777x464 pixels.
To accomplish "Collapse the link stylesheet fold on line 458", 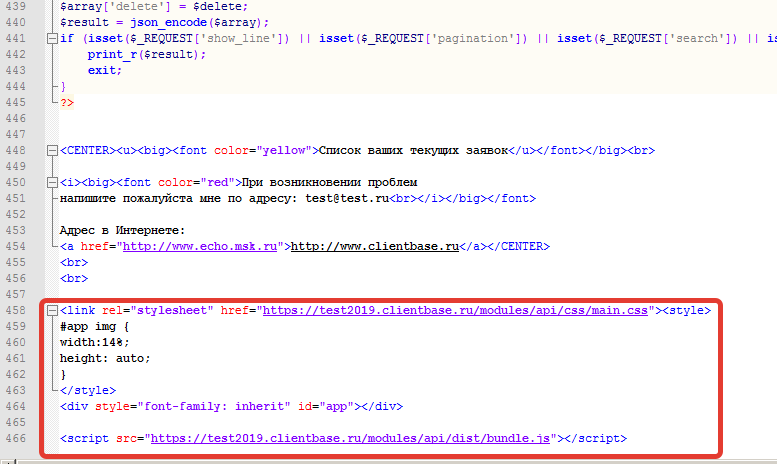I will tap(51, 311).
